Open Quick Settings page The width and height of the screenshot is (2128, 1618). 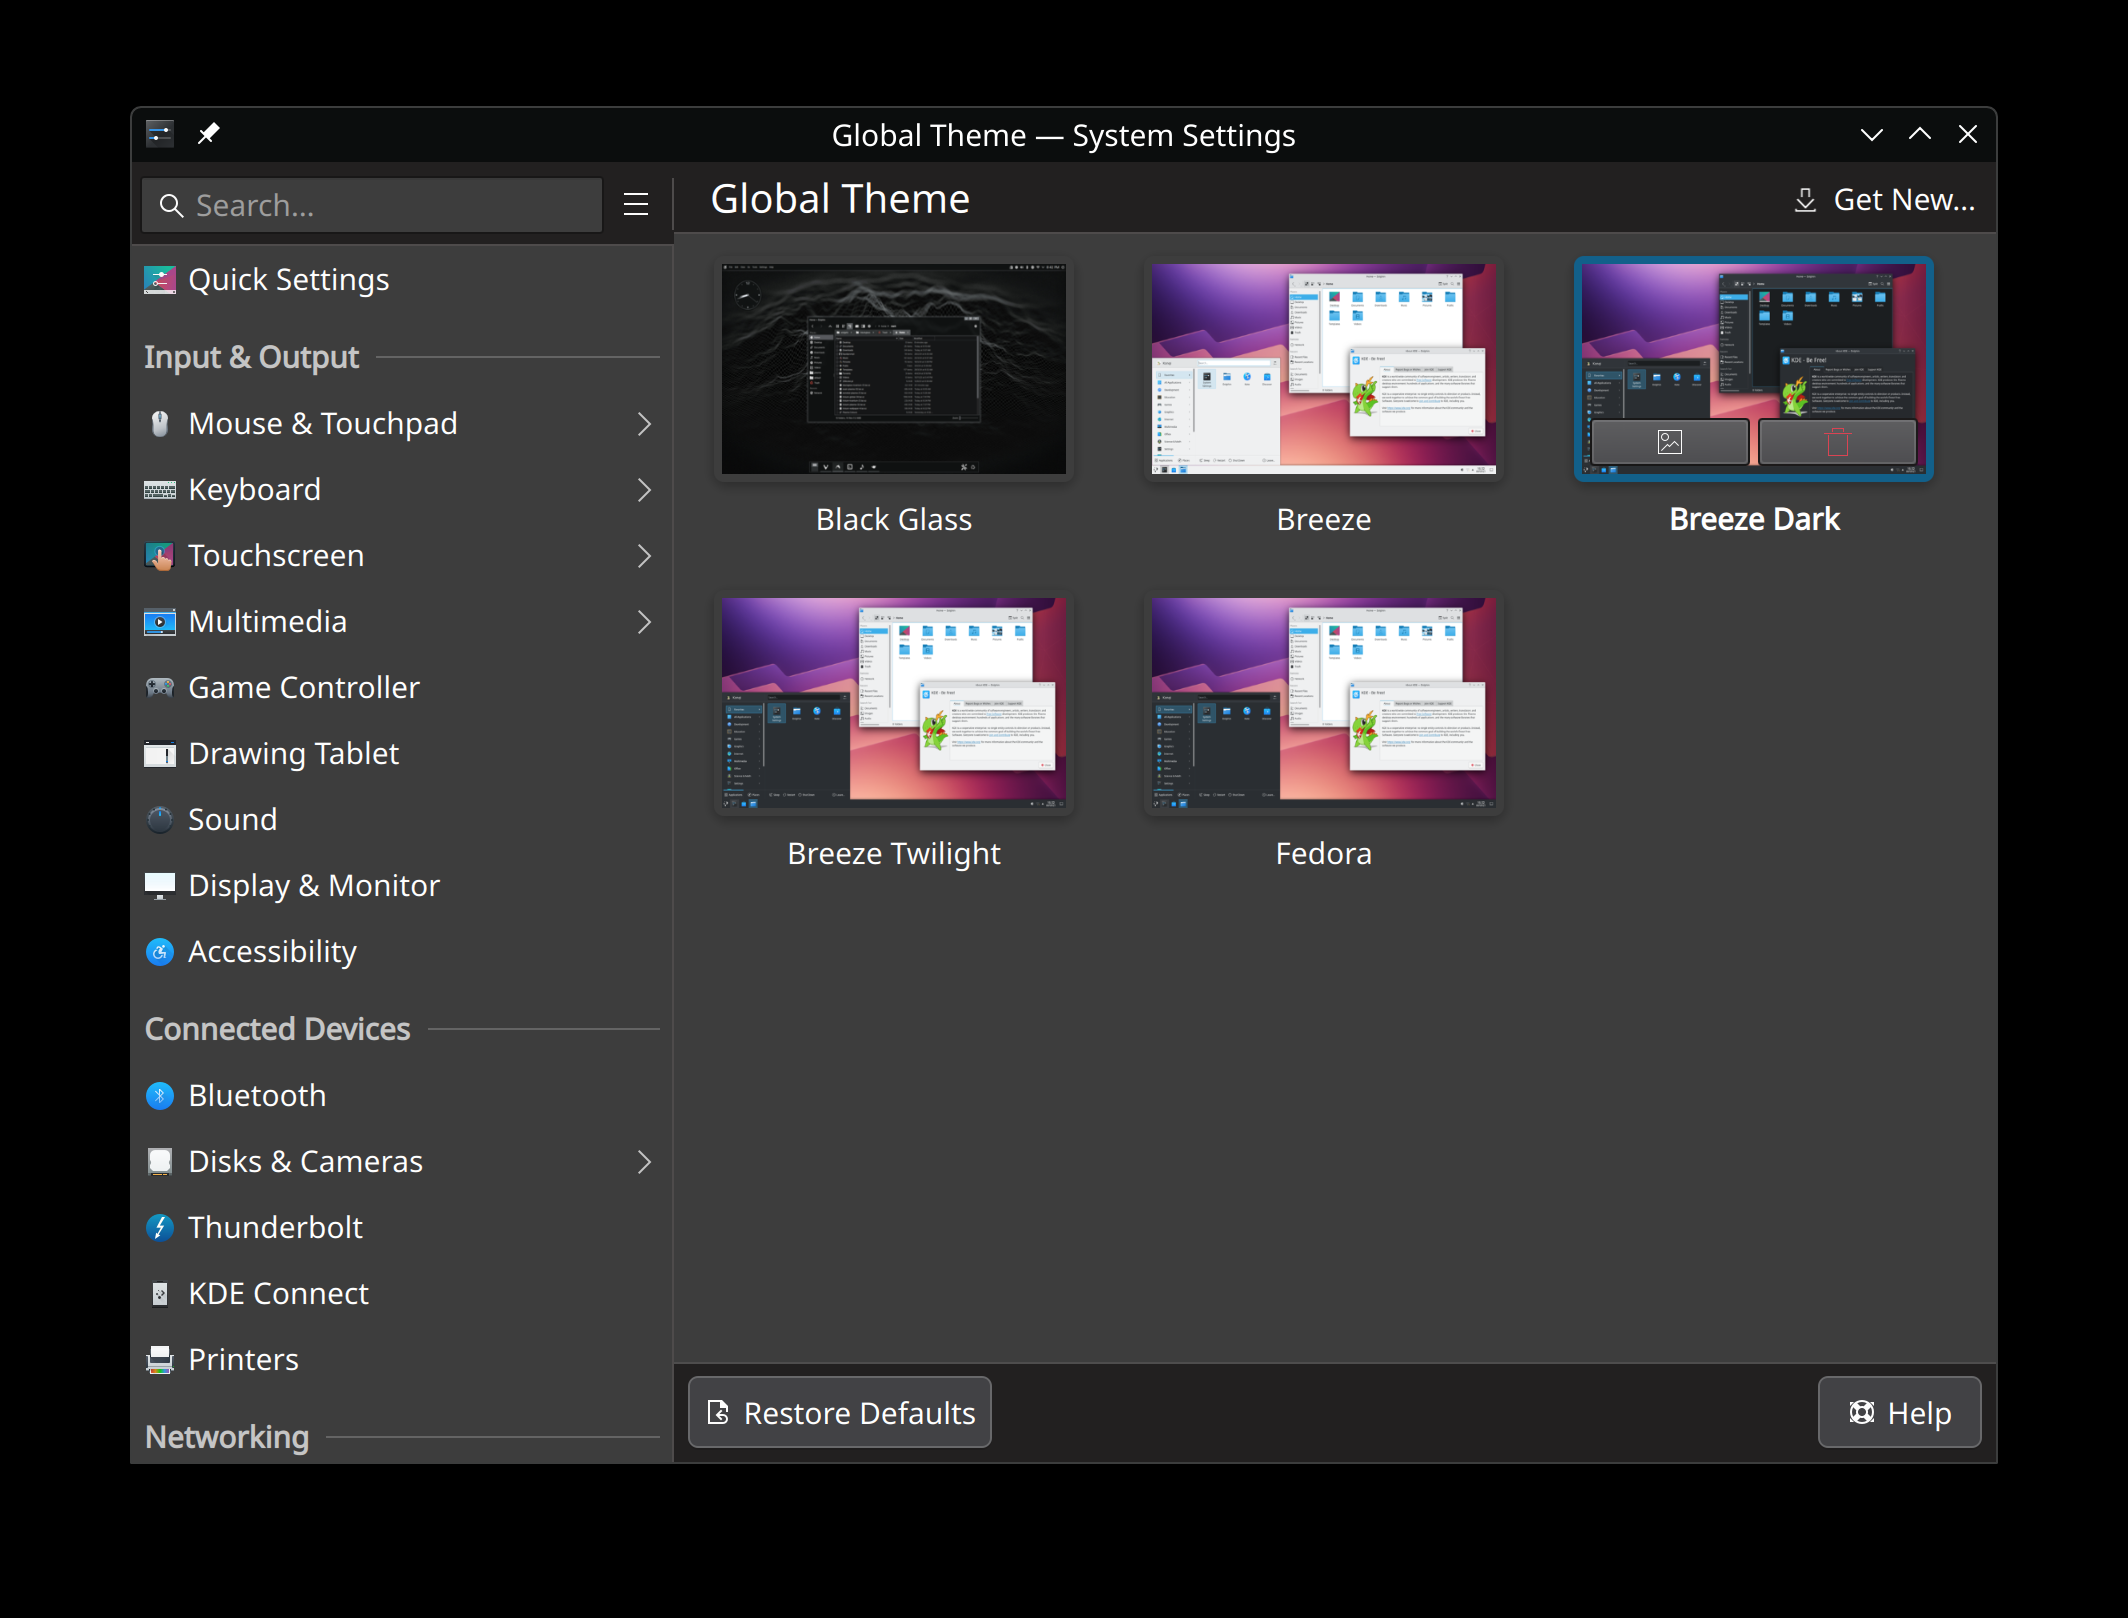(401, 280)
